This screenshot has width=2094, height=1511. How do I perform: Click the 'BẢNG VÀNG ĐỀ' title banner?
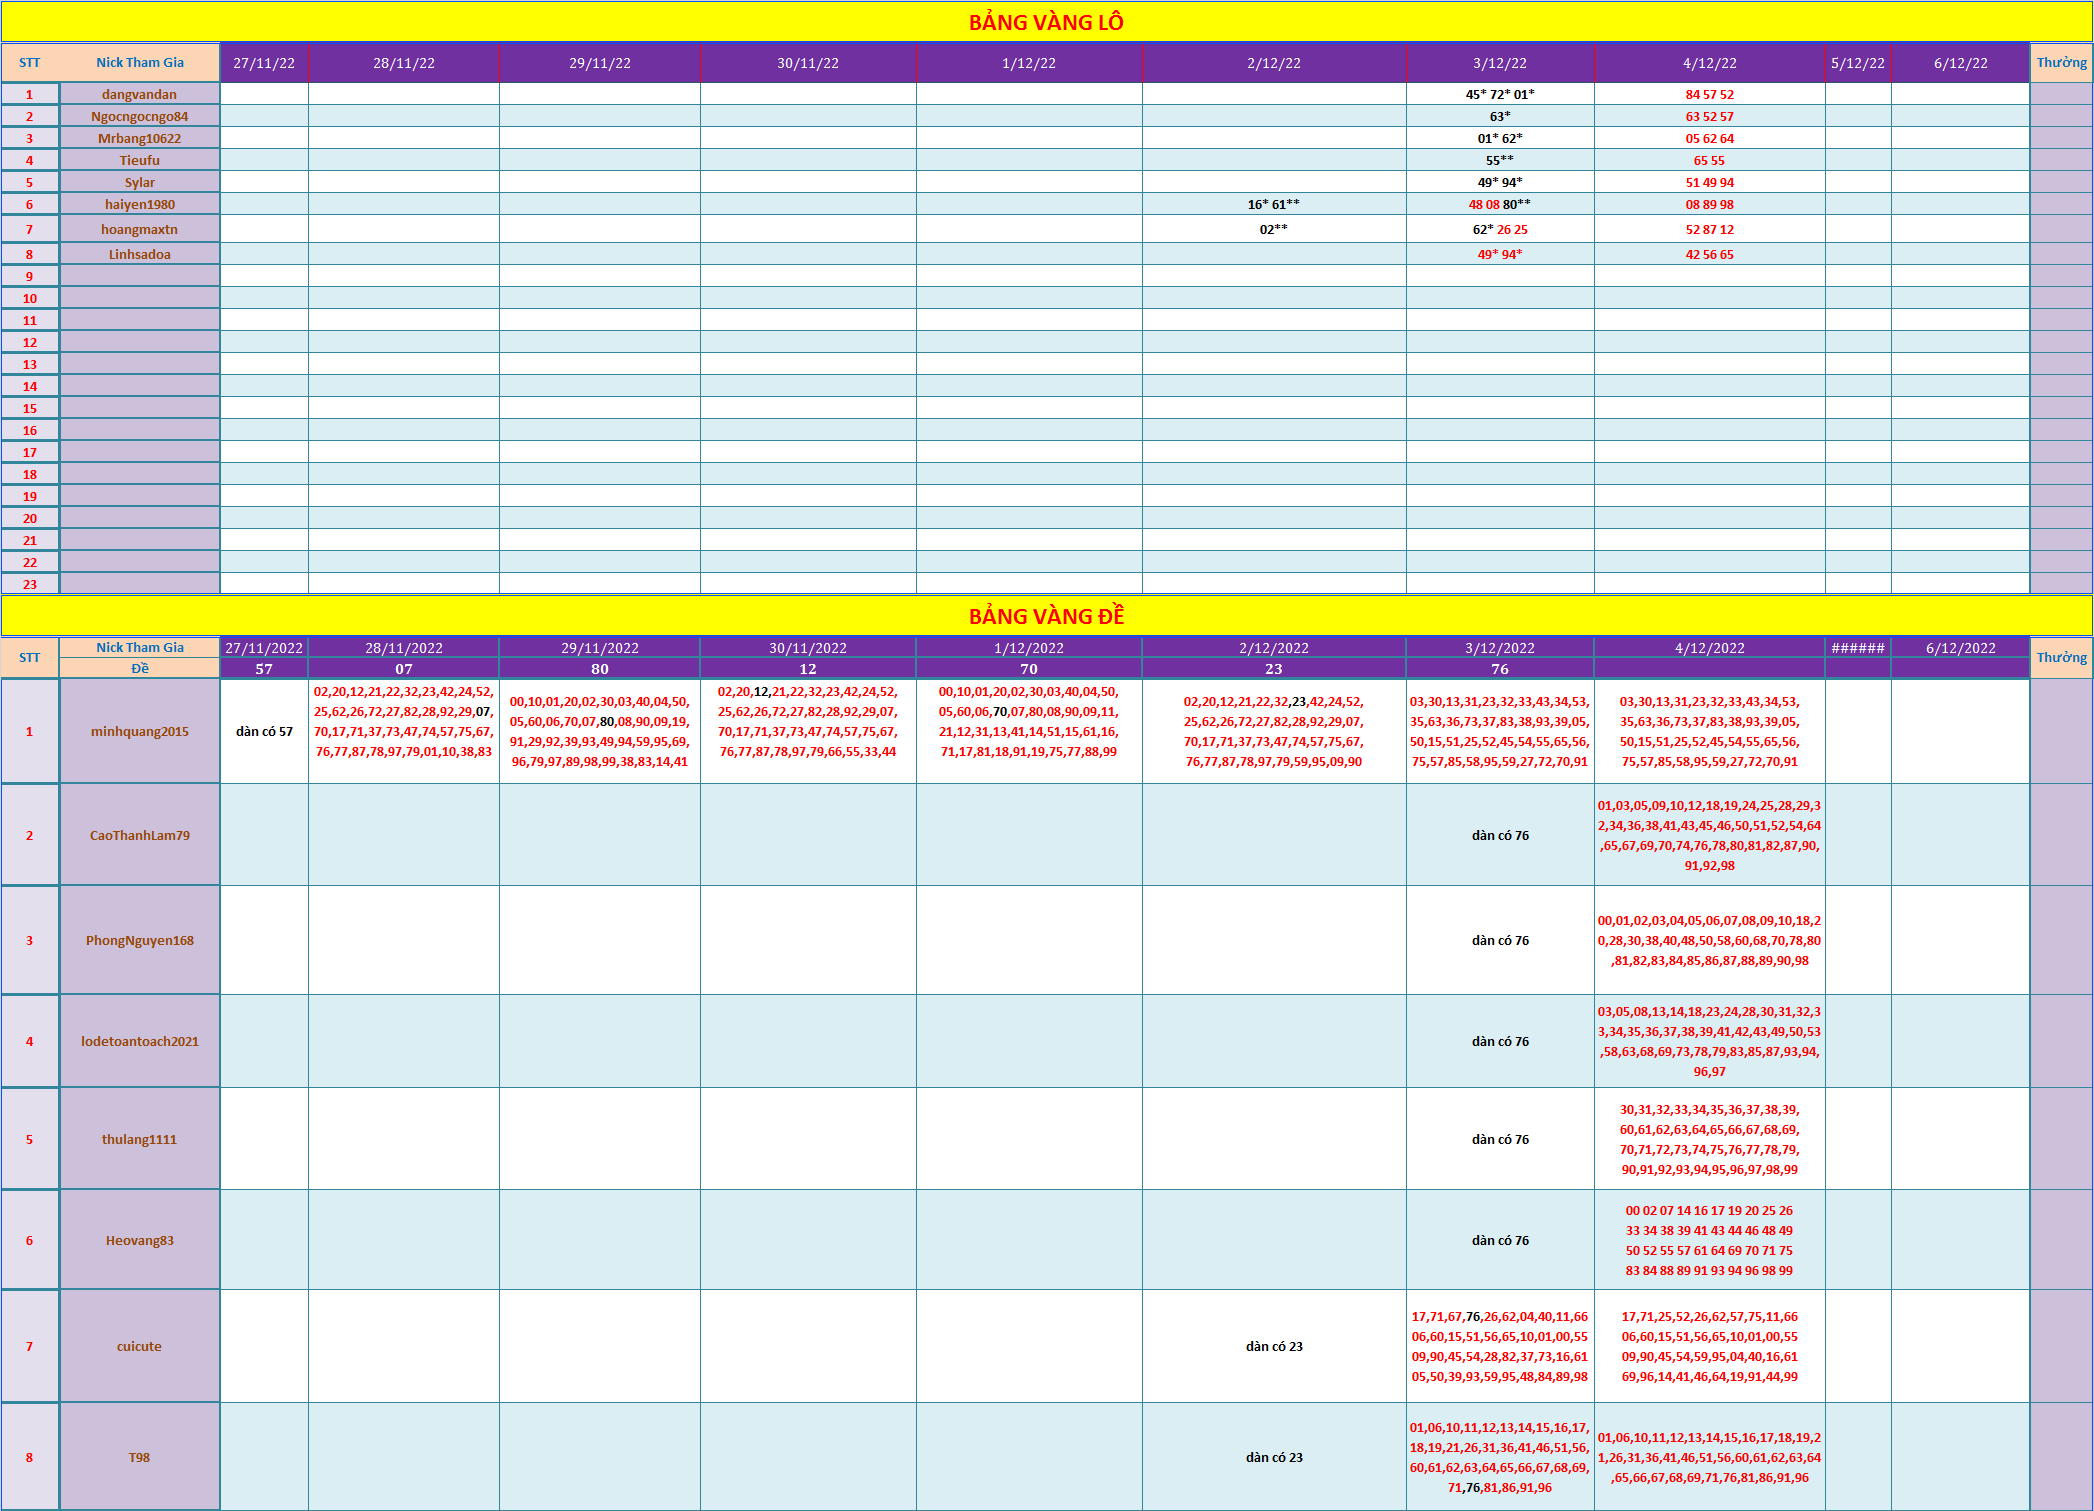(1046, 616)
